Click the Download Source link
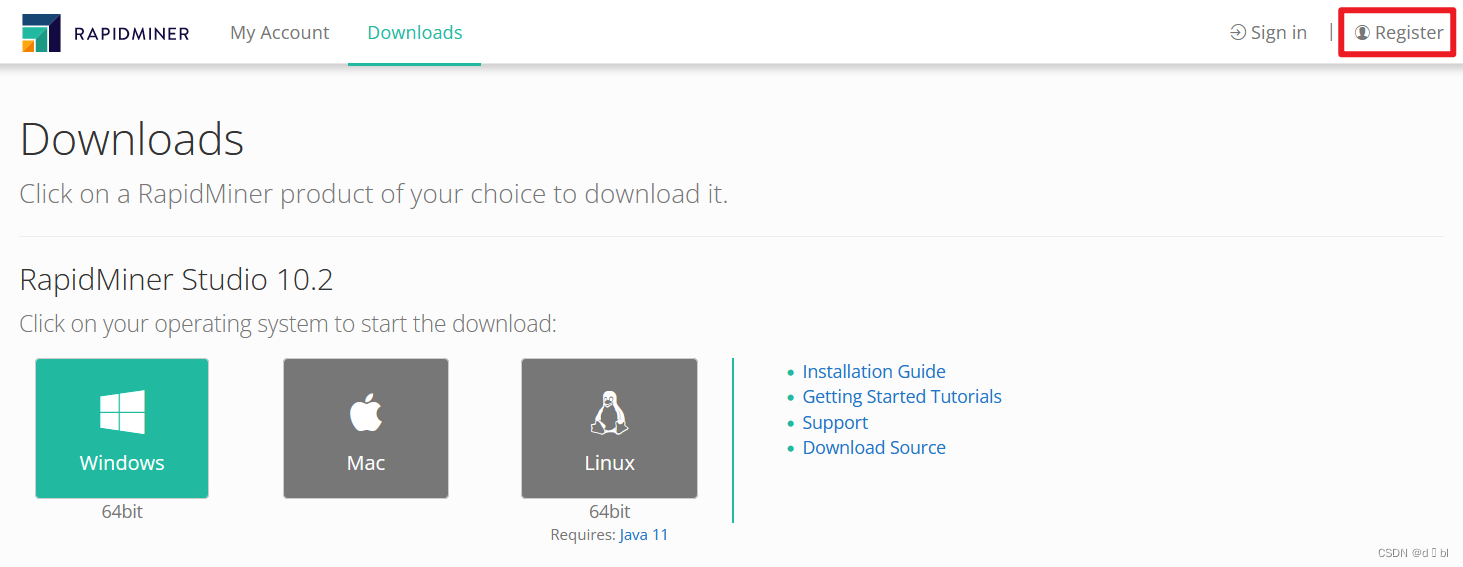The width and height of the screenshot is (1463, 567). coord(874,448)
